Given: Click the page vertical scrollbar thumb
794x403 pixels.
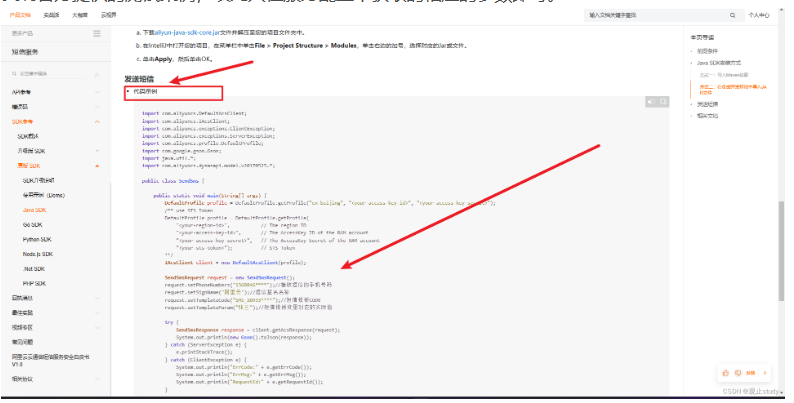Looking at the screenshot, I should point(781,252).
